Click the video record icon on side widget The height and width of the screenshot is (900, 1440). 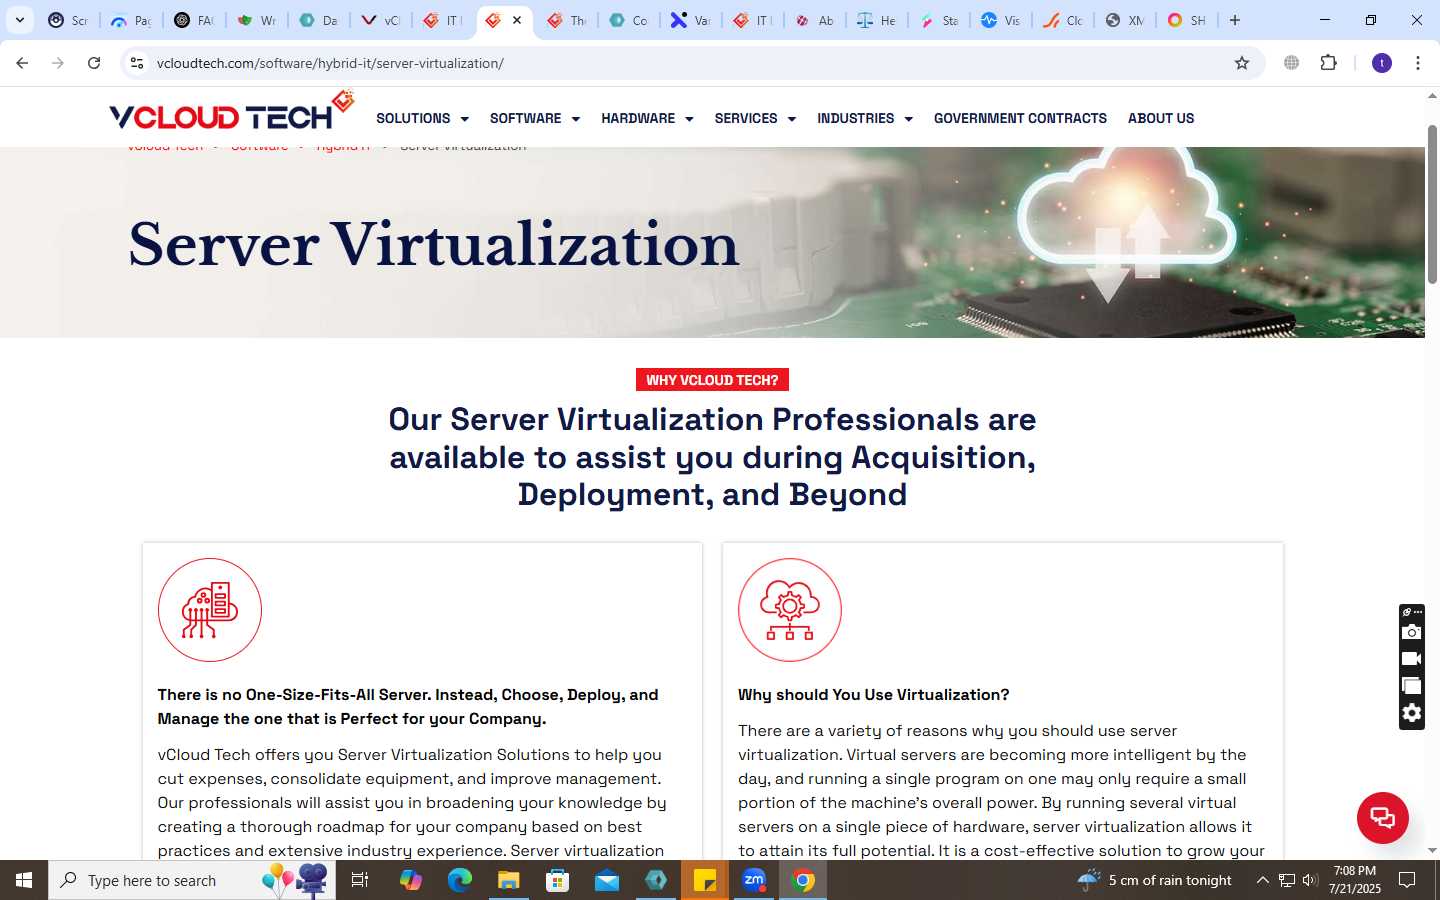click(1411, 659)
